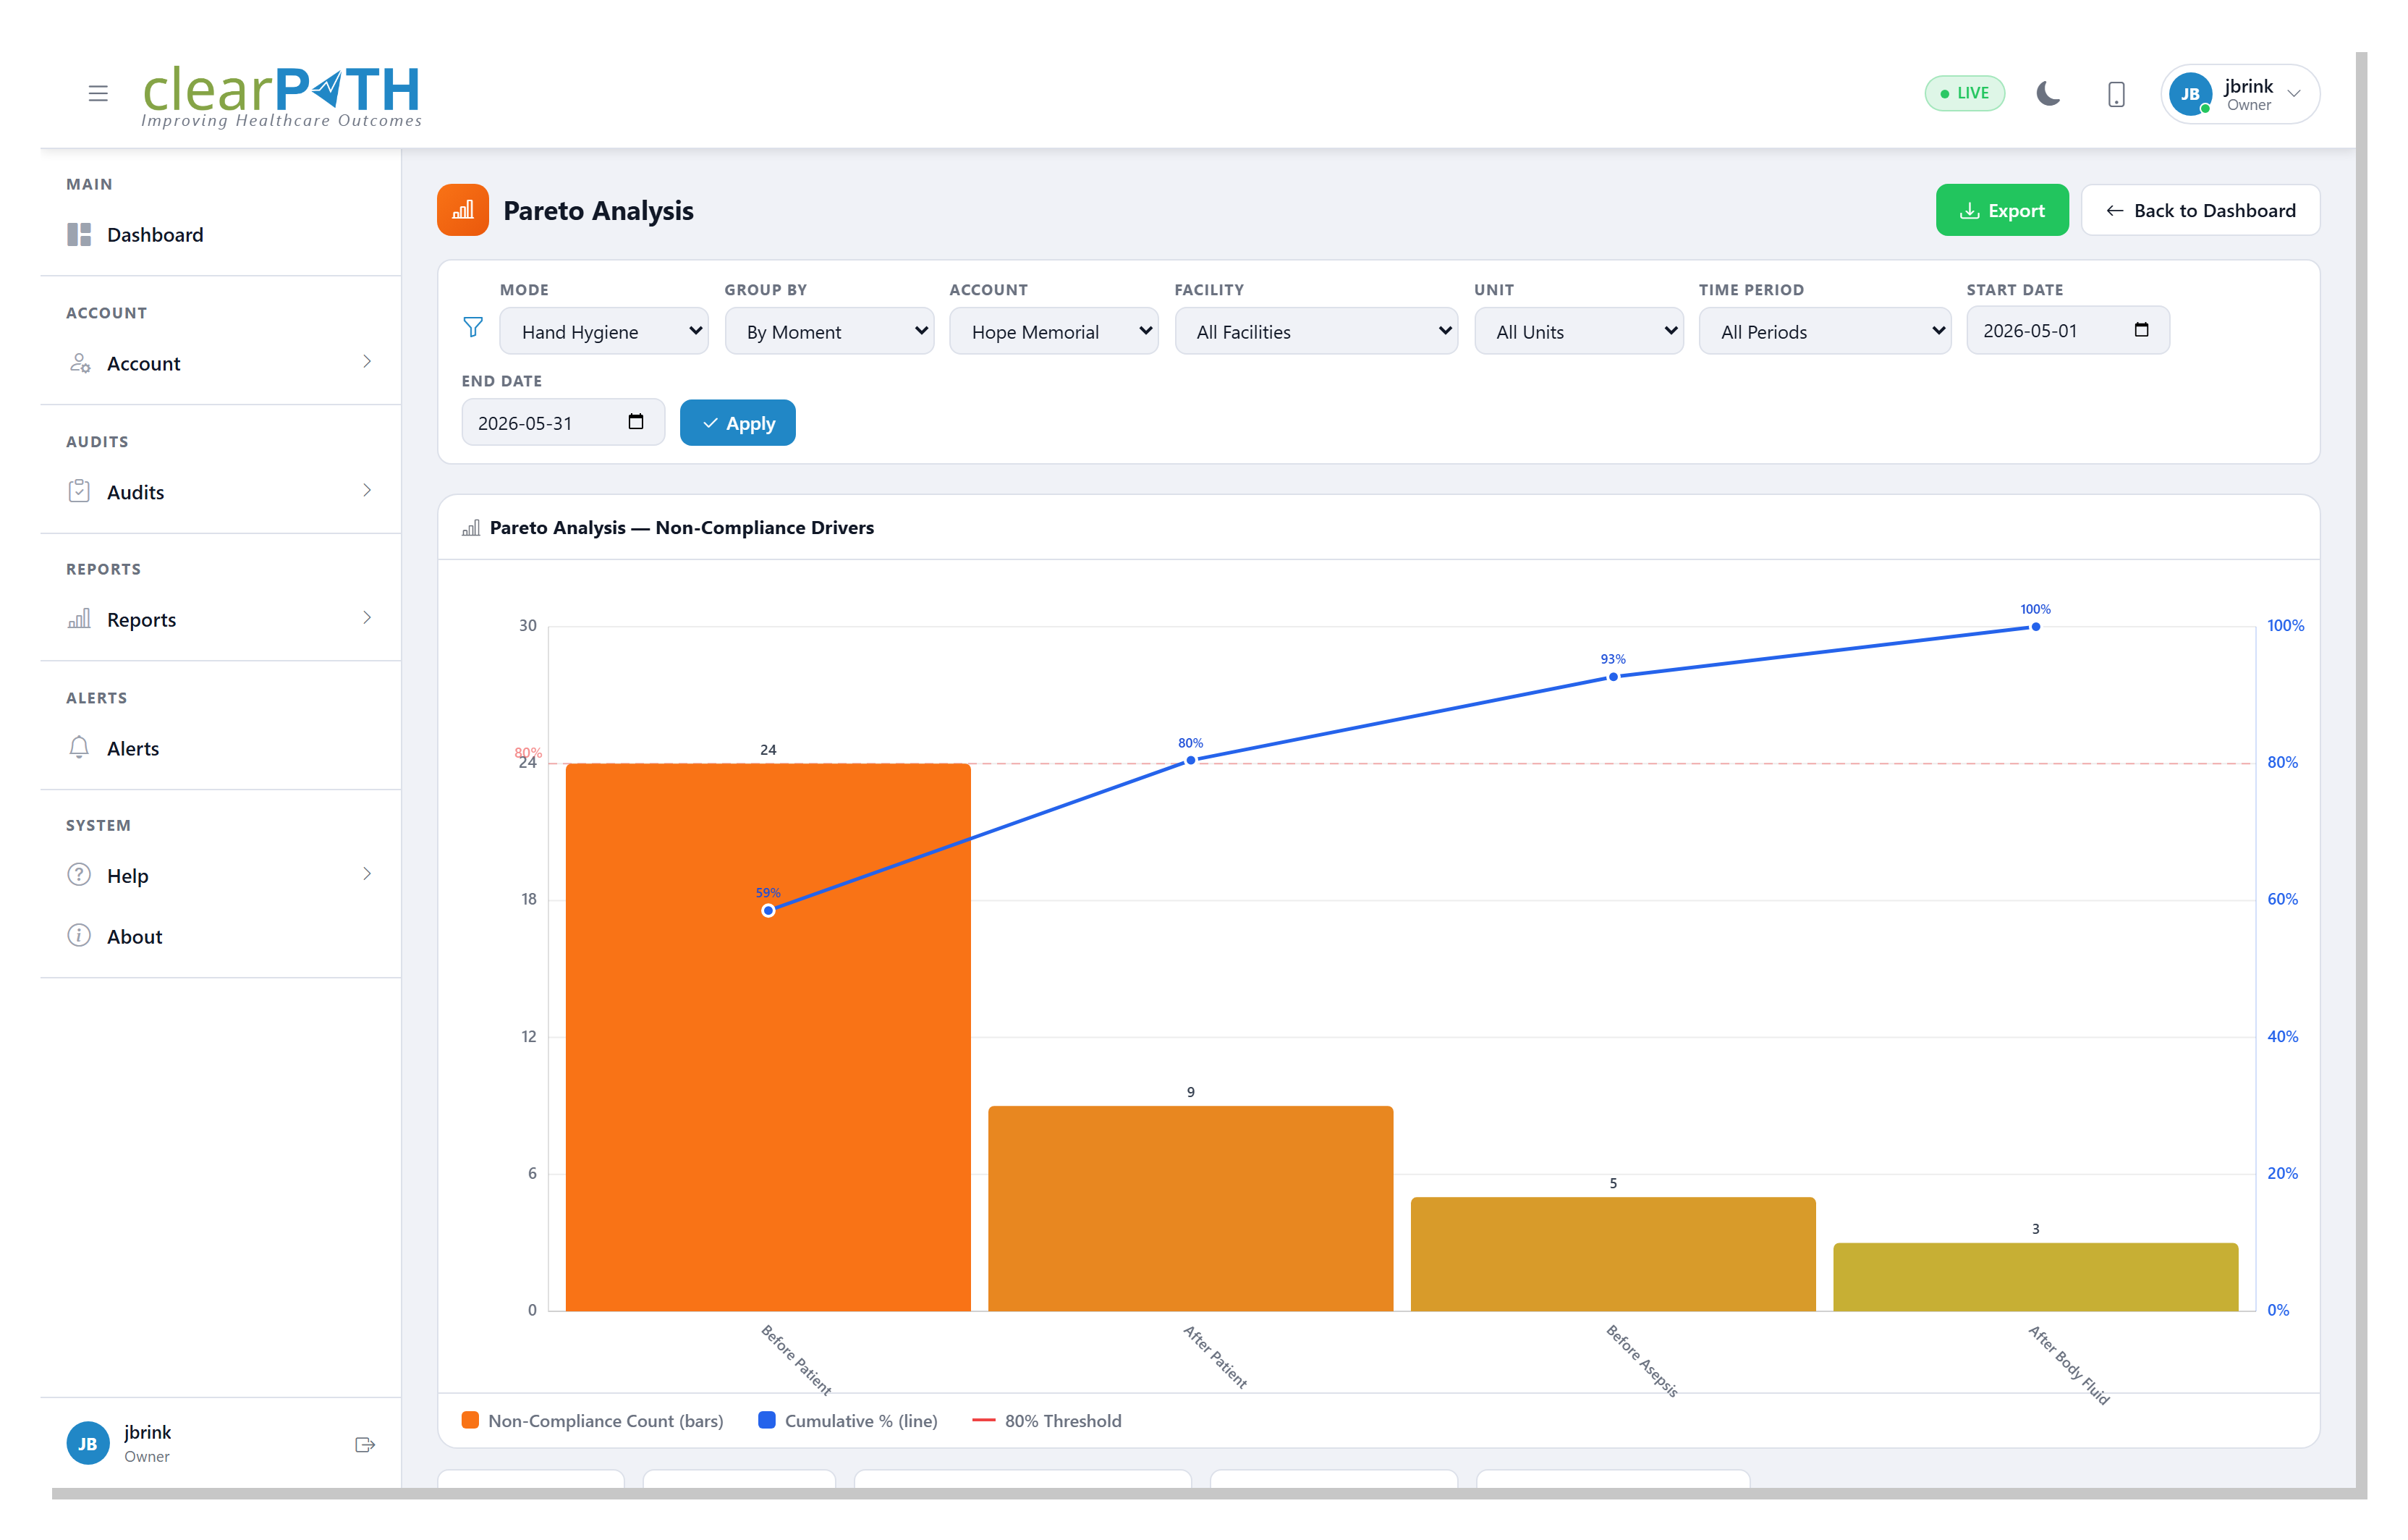Expand the Account sidebar item
The image size is (2408, 1540).
pyautogui.click(x=220, y=363)
